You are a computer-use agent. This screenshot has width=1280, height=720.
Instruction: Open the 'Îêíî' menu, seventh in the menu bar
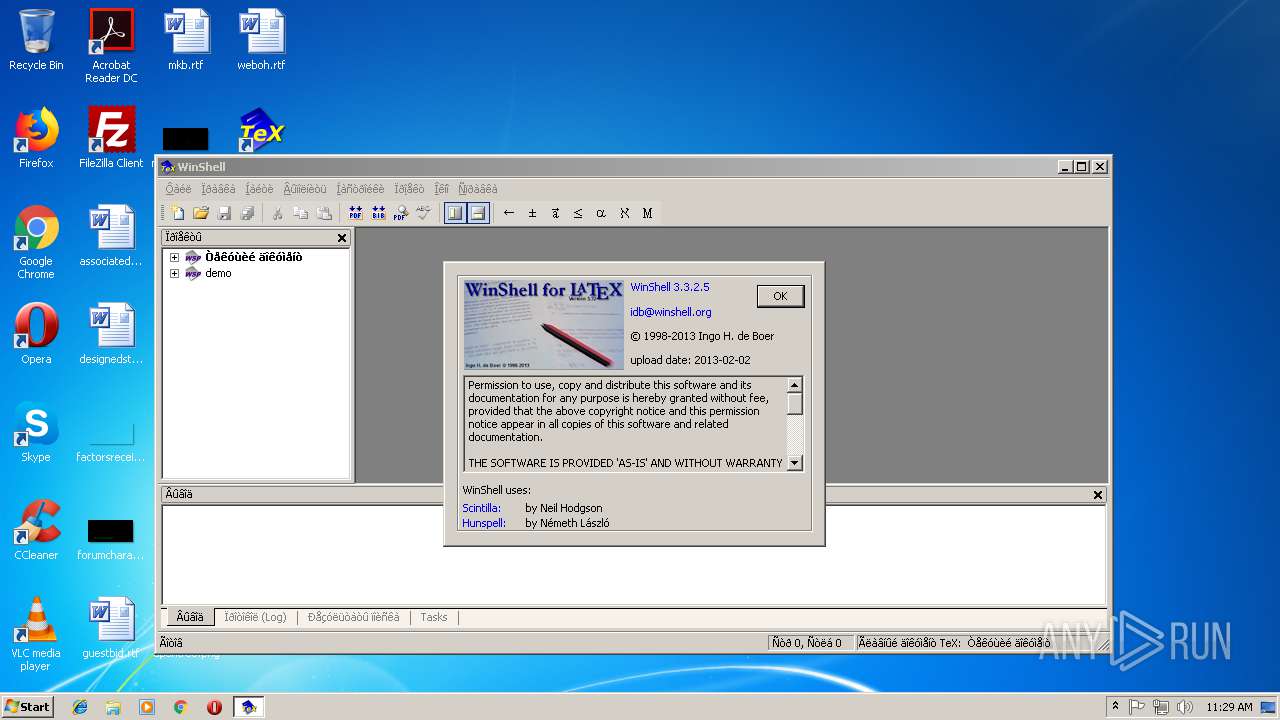(x=441, y=189)
